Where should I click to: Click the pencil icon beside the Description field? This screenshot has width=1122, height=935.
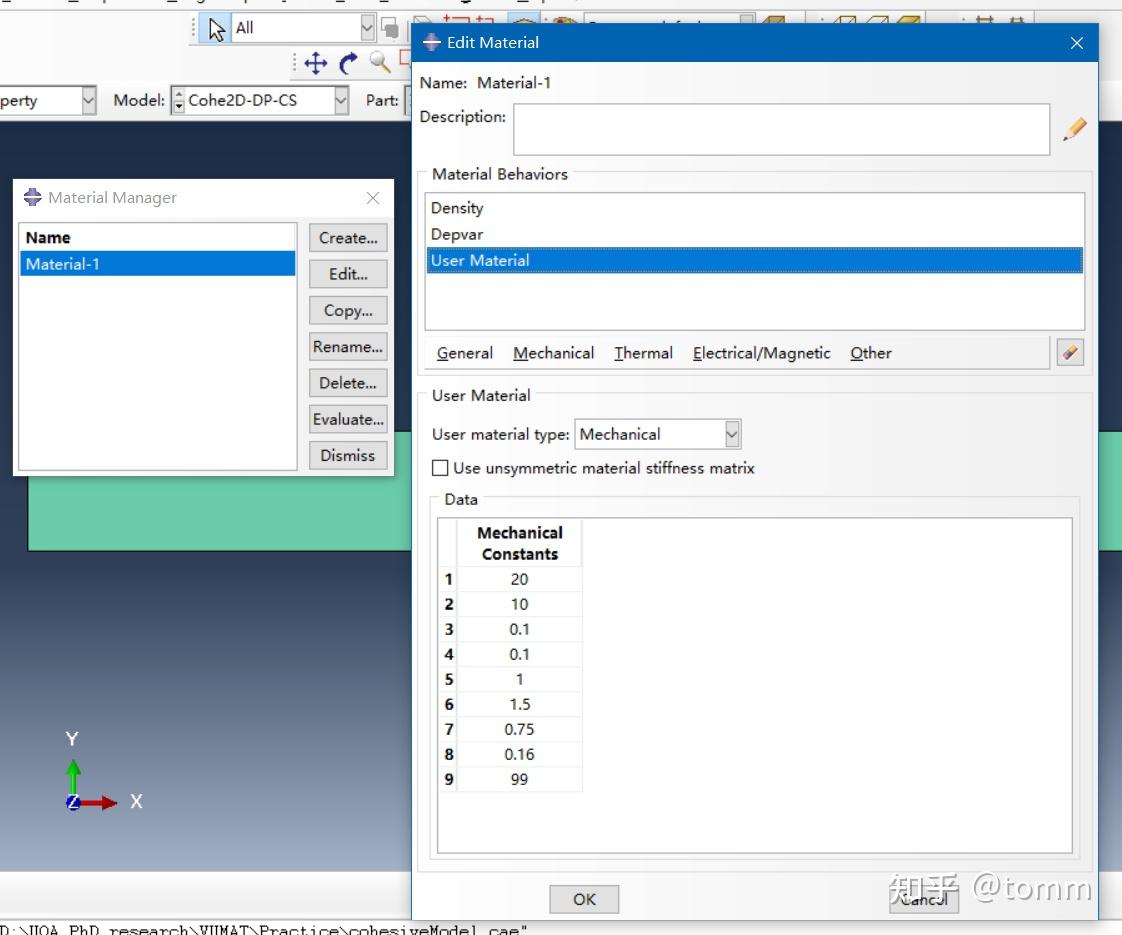click(1074, 128)
